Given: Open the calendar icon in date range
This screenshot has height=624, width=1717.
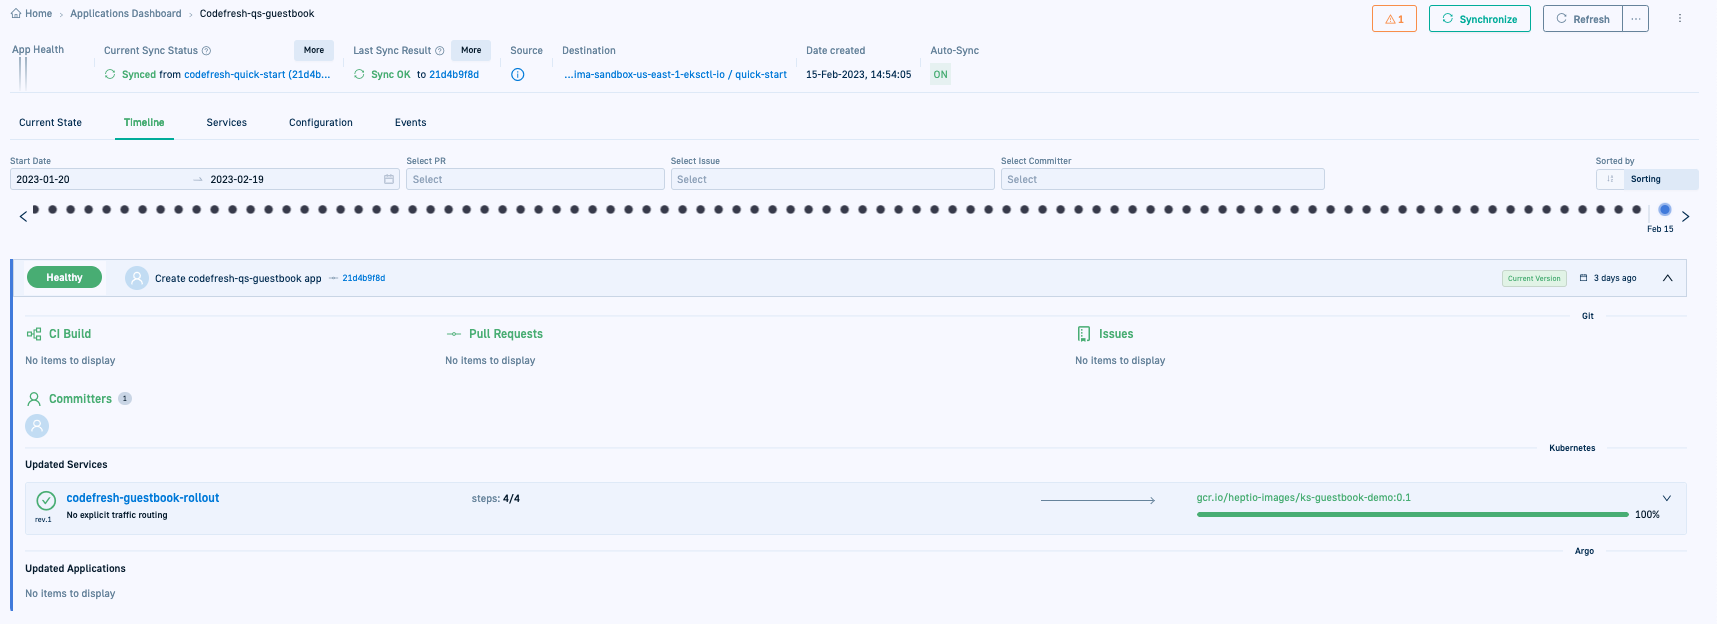Looking at the screenshot, I should point(389,180).
